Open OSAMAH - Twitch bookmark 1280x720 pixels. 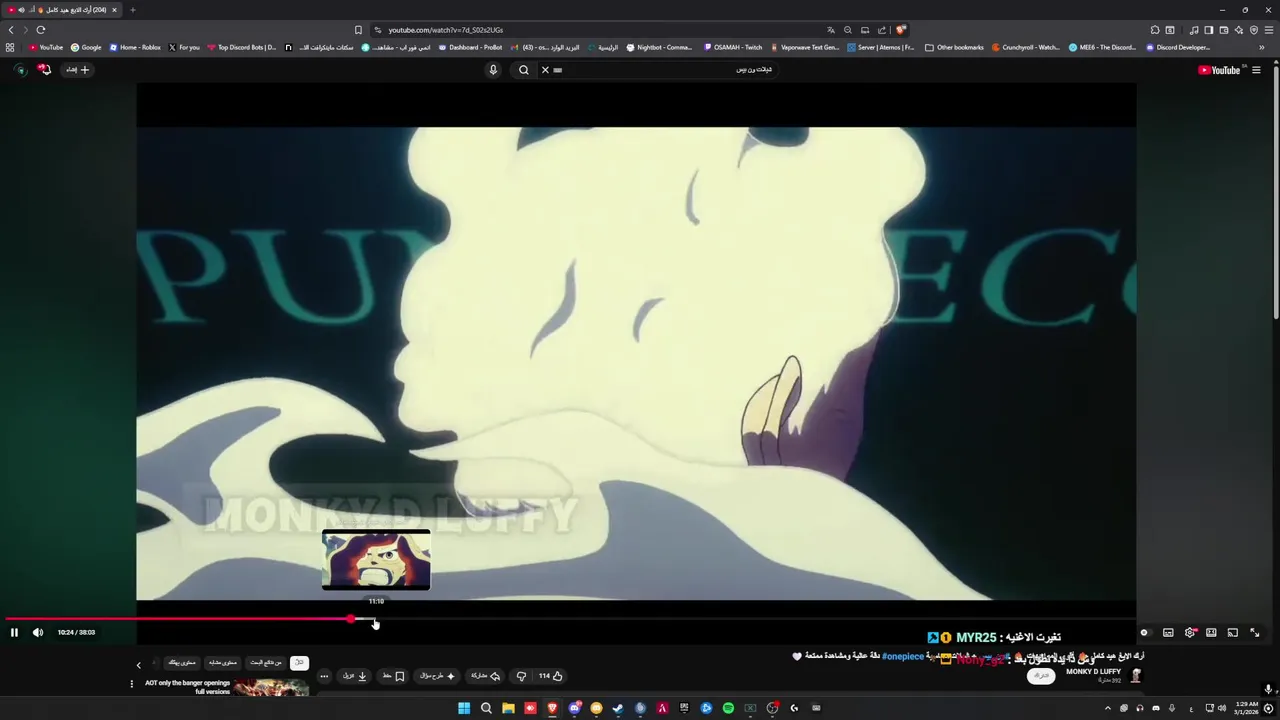733,47
